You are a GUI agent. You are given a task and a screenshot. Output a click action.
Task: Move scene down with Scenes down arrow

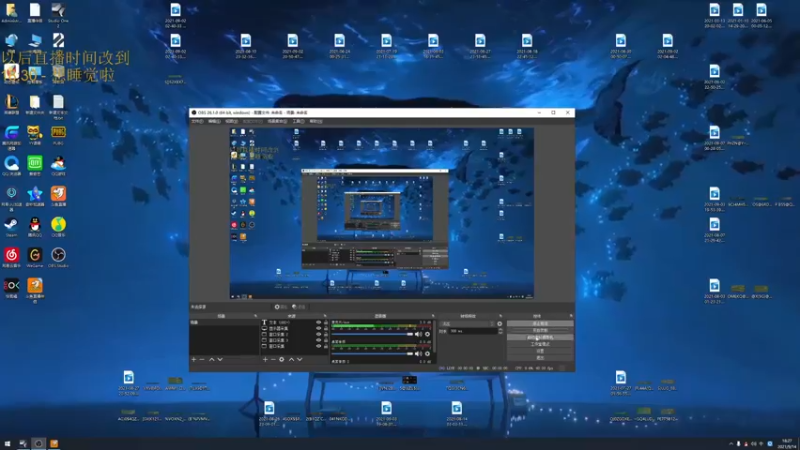(220, 360)
